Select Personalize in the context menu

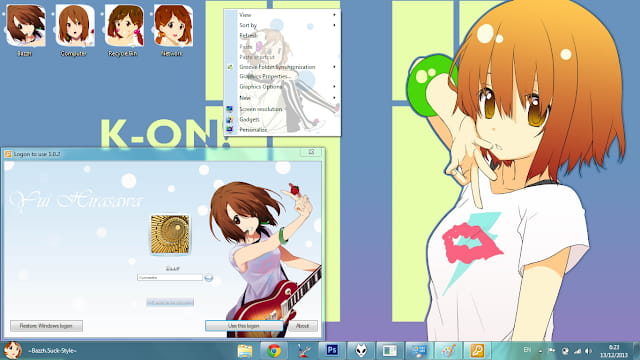coord(253,129)
